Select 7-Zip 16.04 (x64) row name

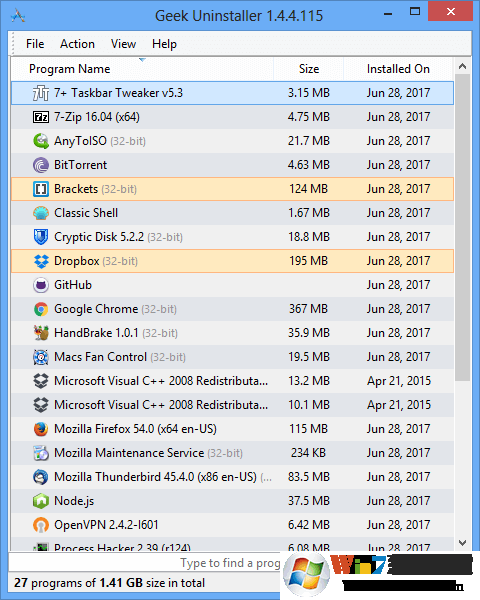(97, 117)
